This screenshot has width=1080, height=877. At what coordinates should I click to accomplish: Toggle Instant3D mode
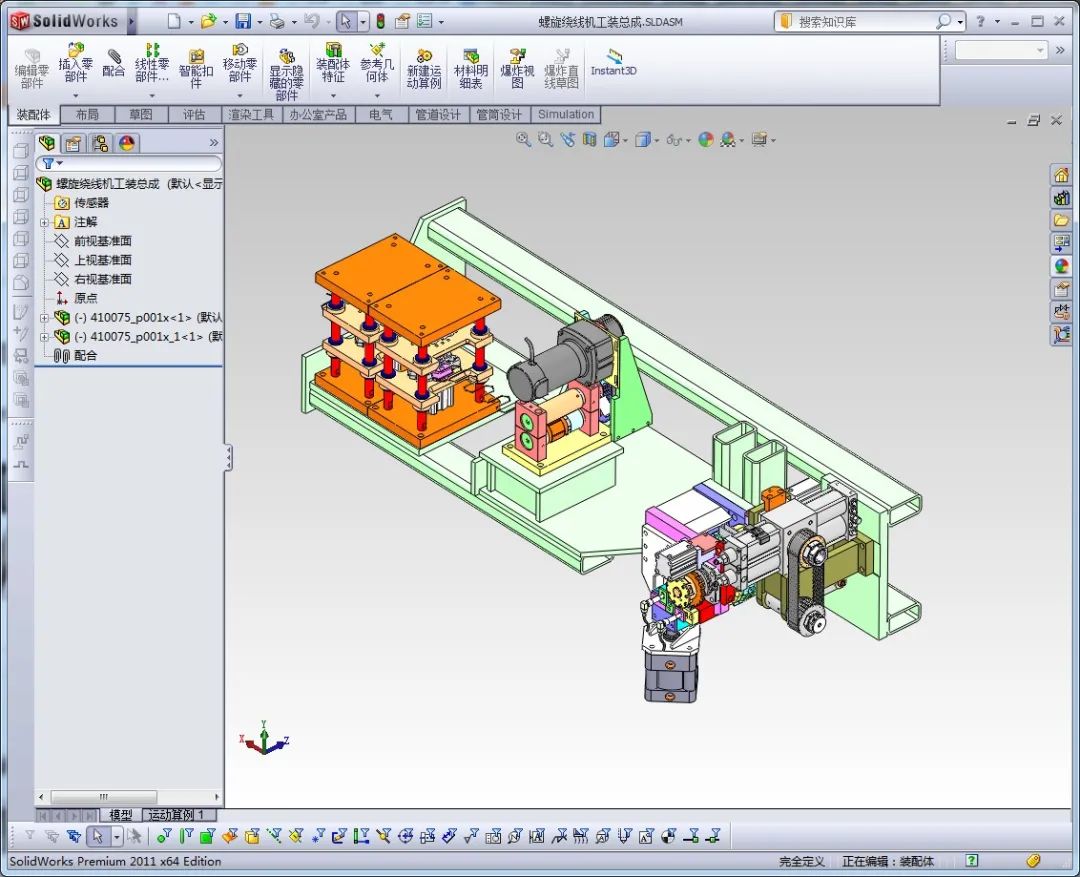tap(613, 63)
